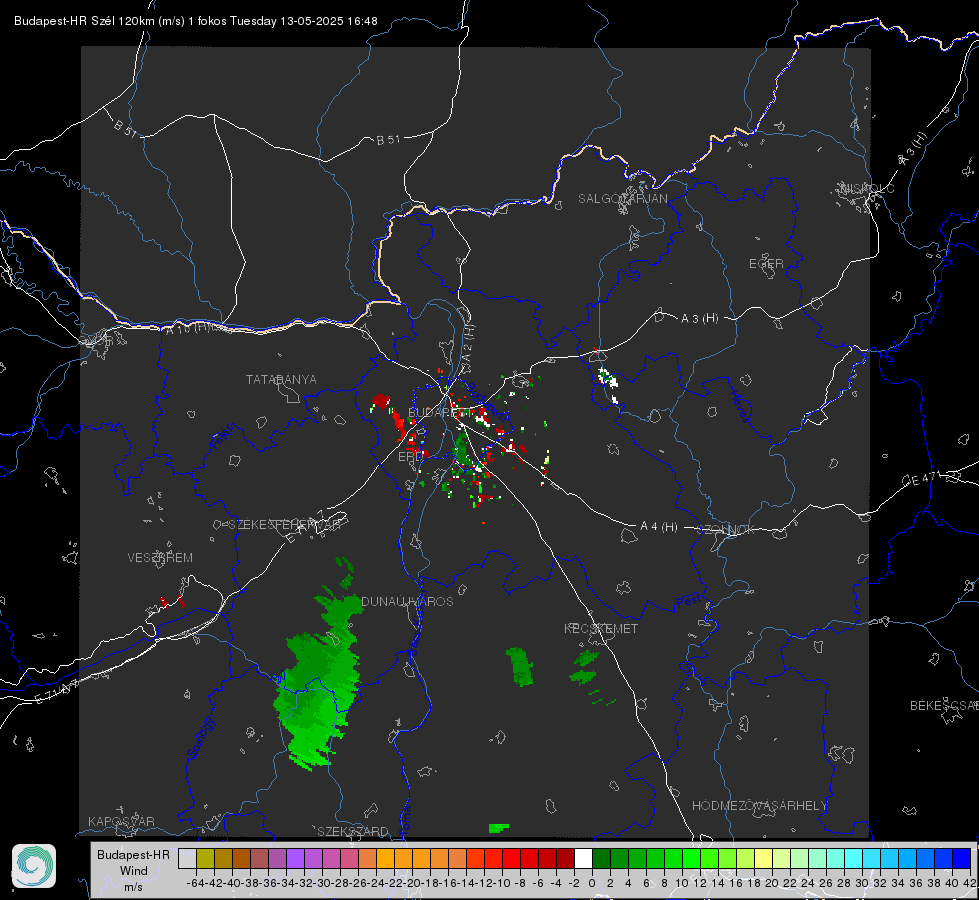Select the KAPOSVÁR city label
Image resolution: width=979 pixels, height=900 pixels.
[121, 821]
